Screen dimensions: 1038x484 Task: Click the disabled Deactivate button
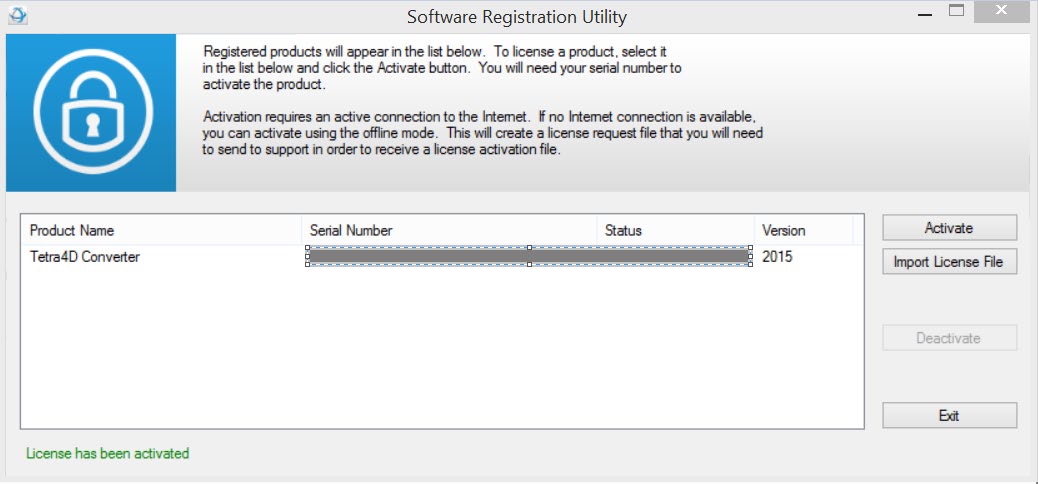[949, 338]
